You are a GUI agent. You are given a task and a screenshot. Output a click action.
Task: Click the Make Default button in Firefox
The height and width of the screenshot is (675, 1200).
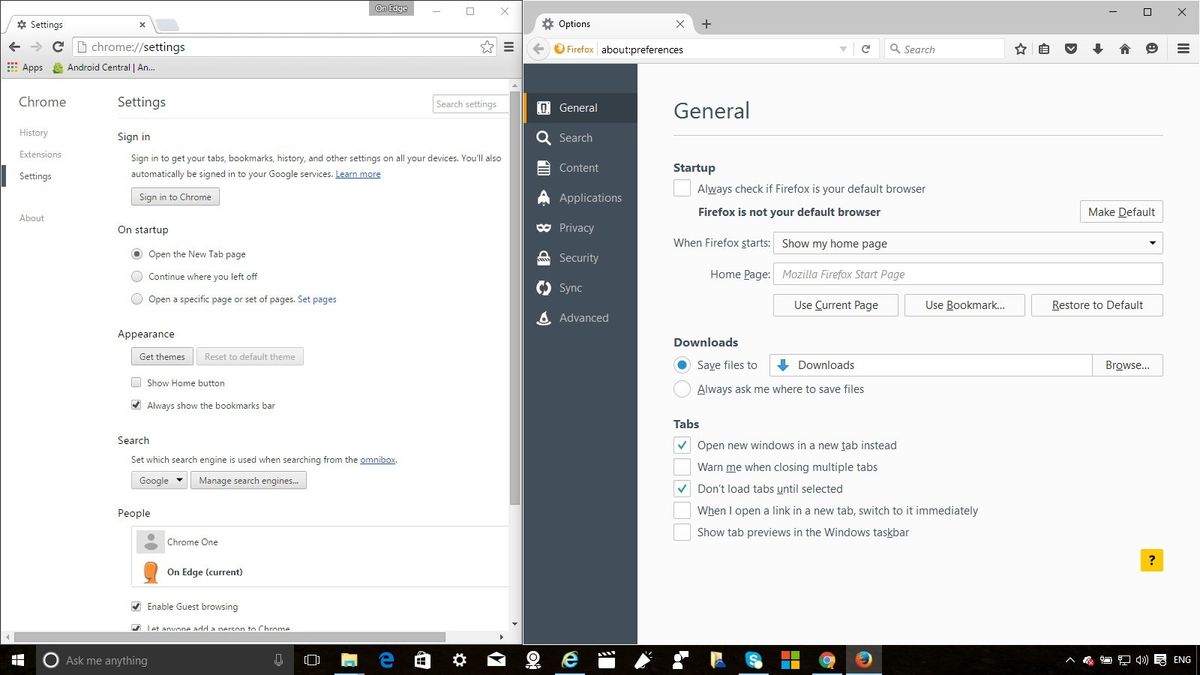[1120, 211]
